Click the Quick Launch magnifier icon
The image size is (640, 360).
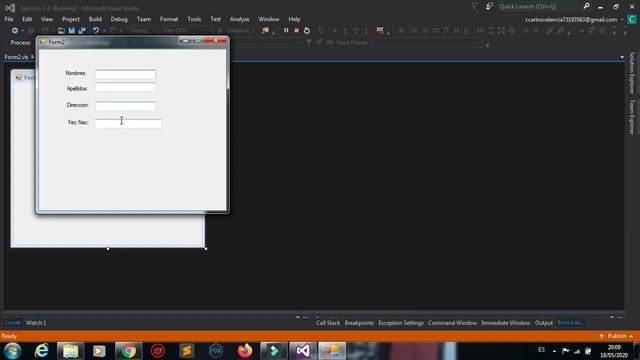587,6
